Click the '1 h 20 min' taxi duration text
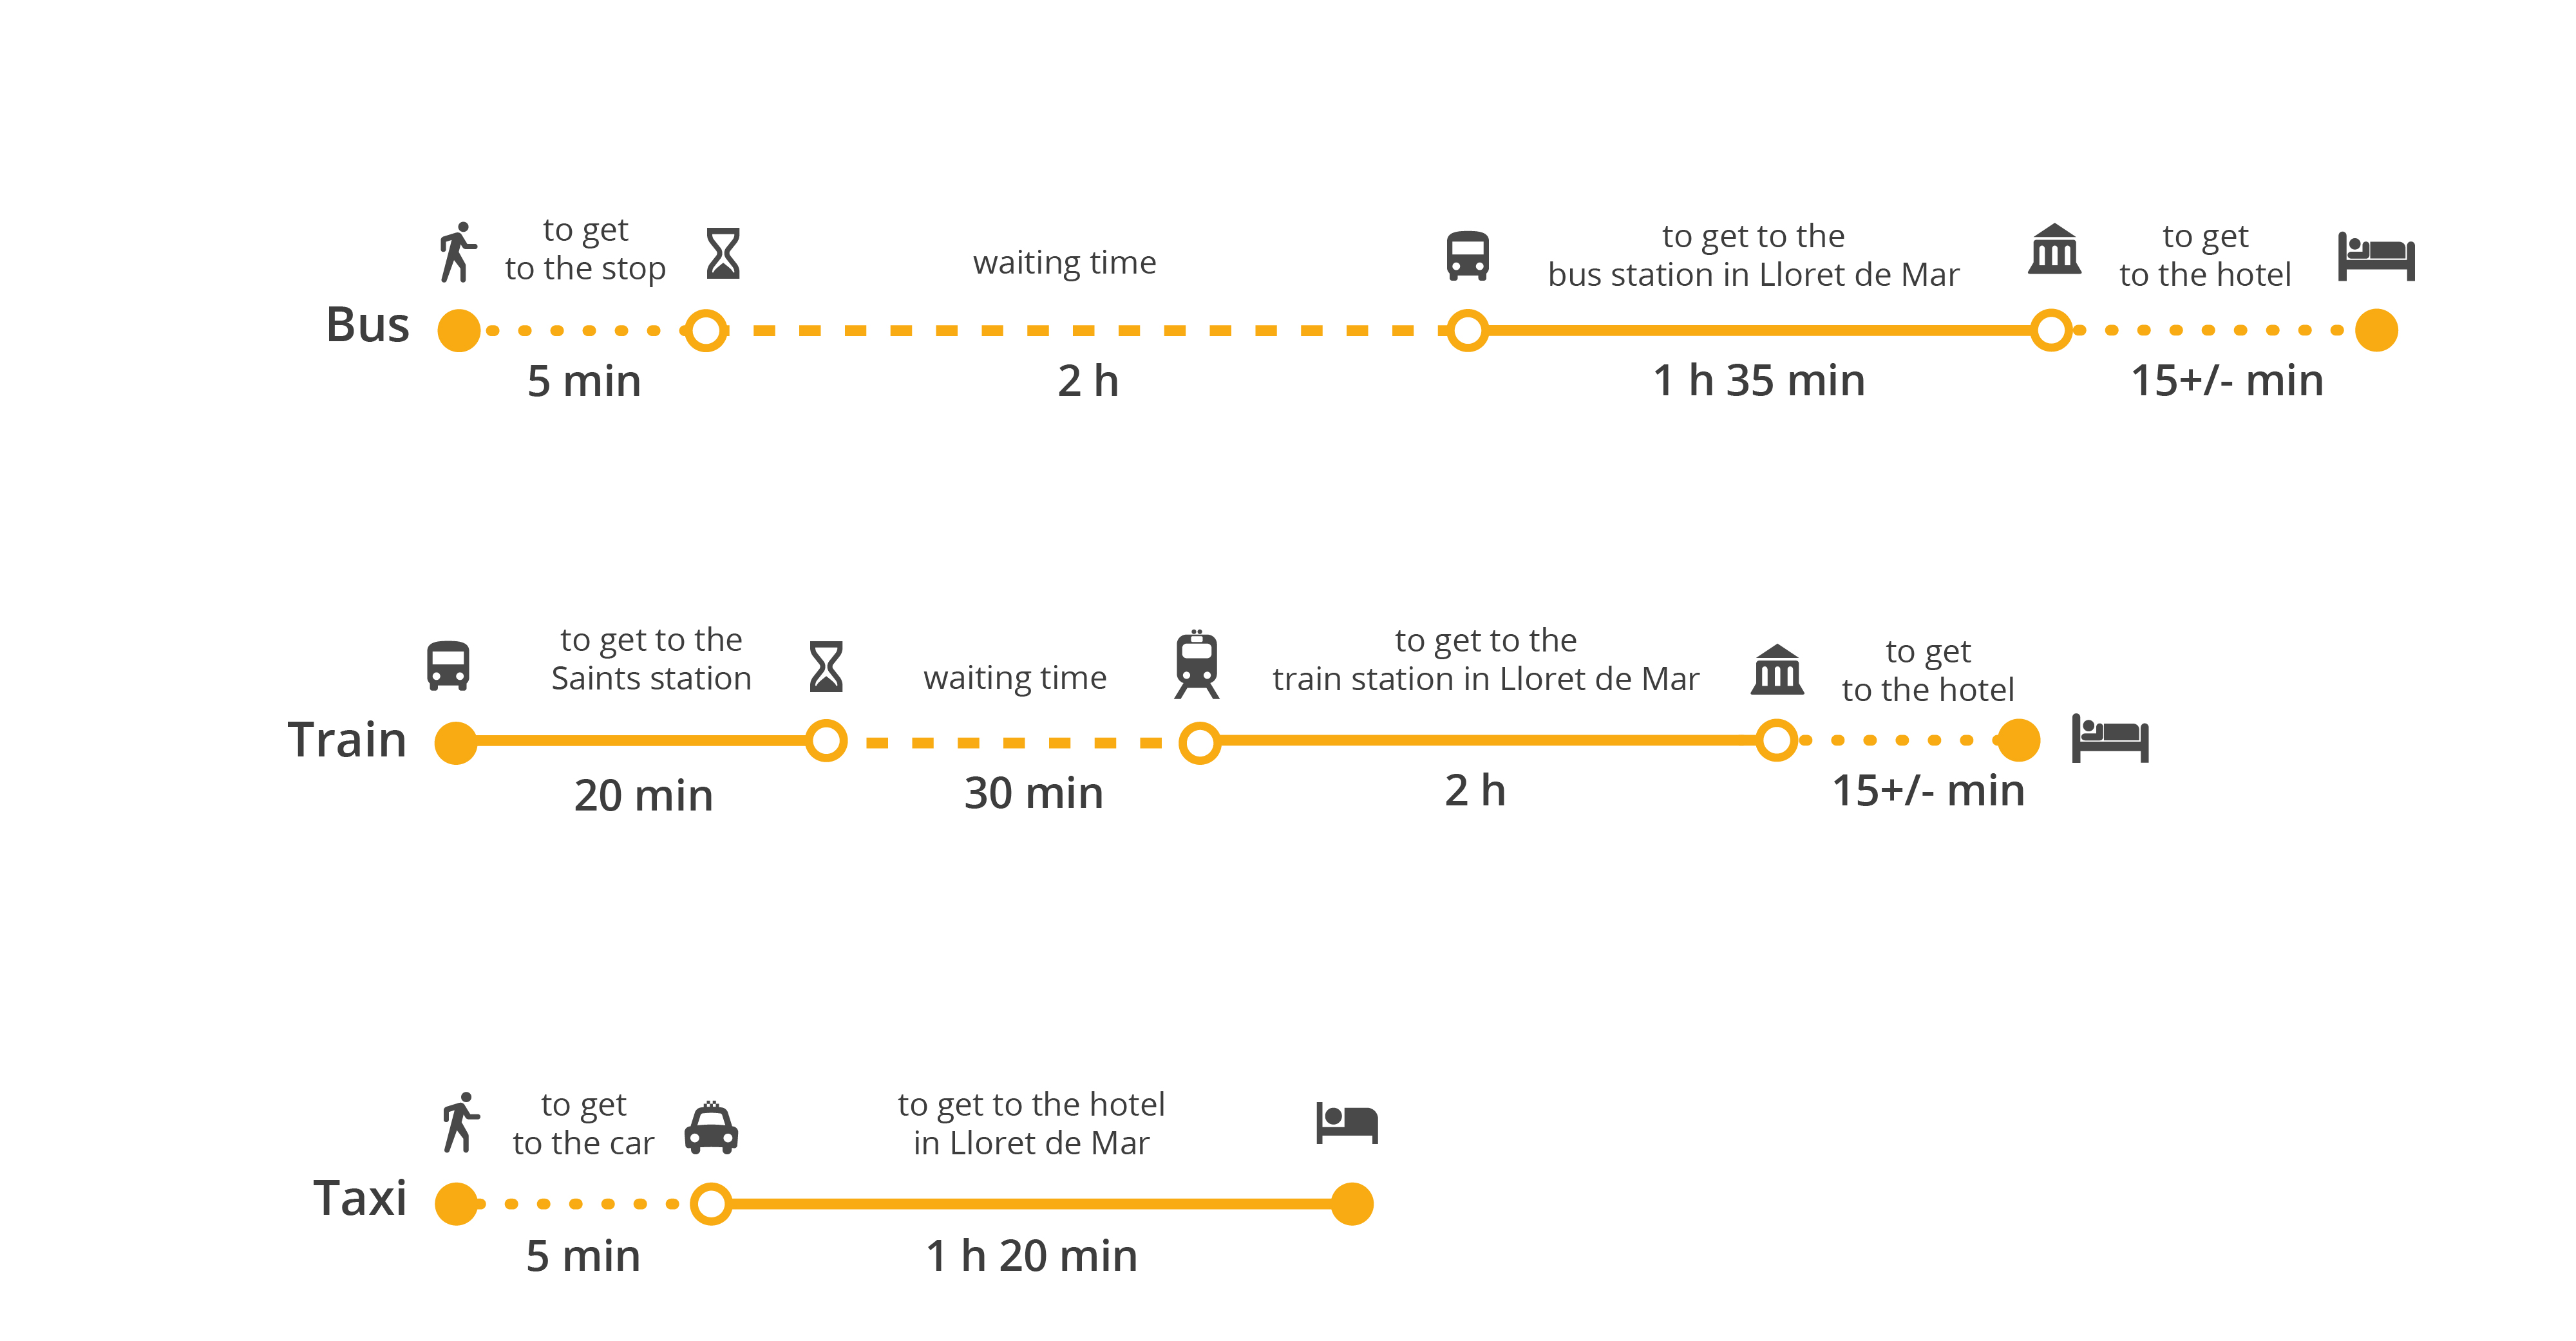 [1032, 1256]
